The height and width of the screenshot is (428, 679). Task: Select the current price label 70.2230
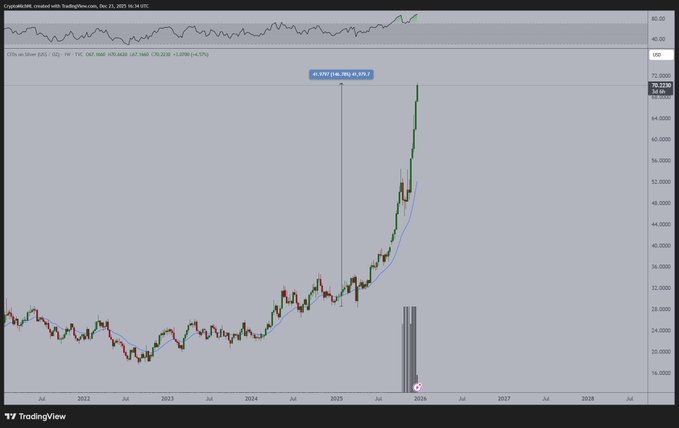(660, 86)
